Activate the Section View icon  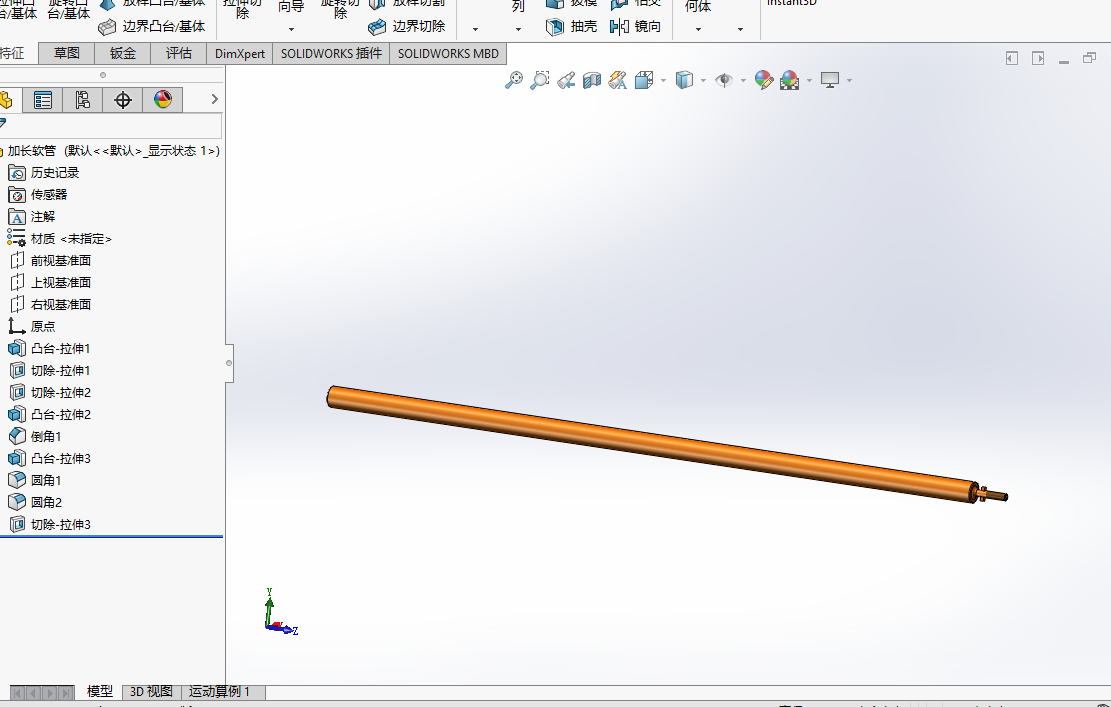pos(592,80)
